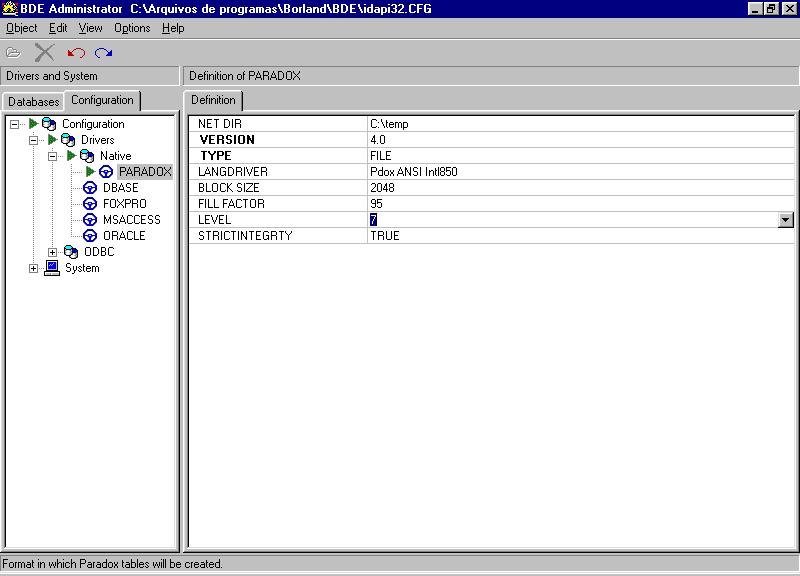The width and height of the screenshot is (800, 576).
Task: Collapse the Native tree node
Action: (52, 156)
